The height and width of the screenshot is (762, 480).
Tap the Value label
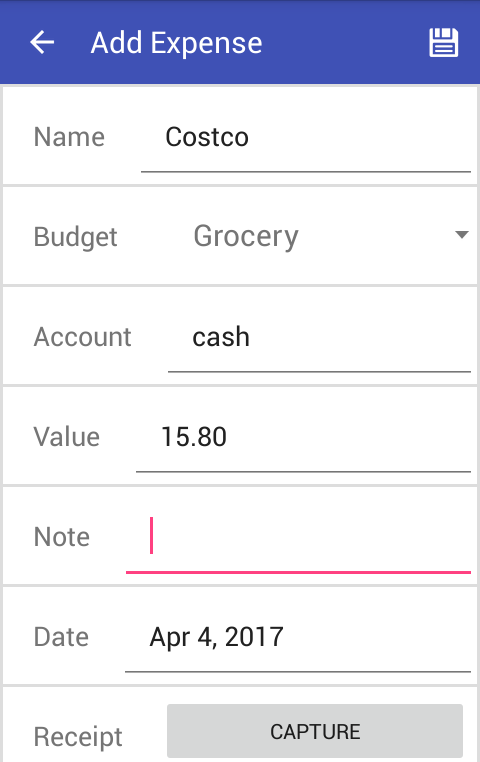click(67, 437)
